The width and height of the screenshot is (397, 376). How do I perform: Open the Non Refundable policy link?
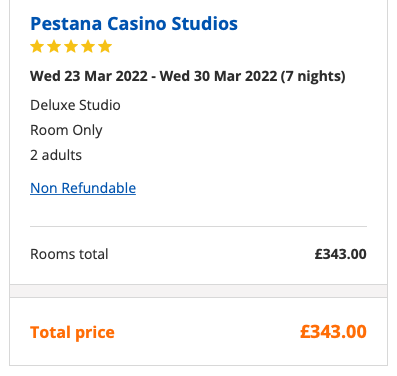tap(83, 188)
